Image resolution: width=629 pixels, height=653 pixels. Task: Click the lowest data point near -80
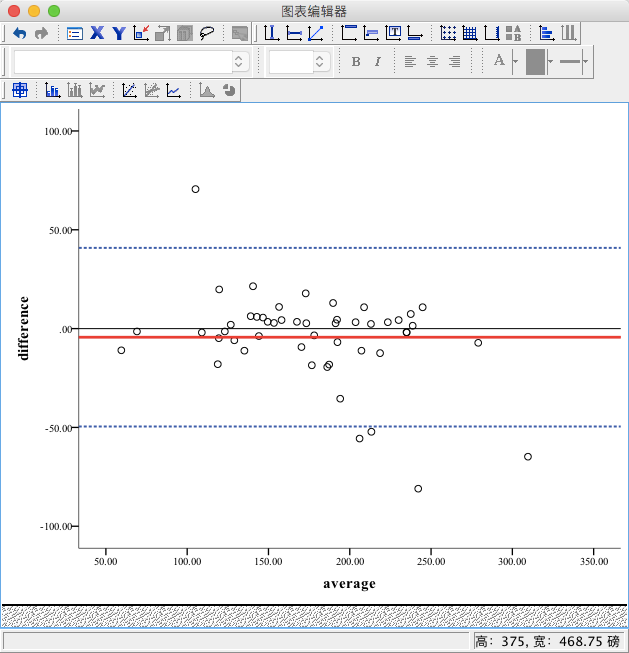418,489
